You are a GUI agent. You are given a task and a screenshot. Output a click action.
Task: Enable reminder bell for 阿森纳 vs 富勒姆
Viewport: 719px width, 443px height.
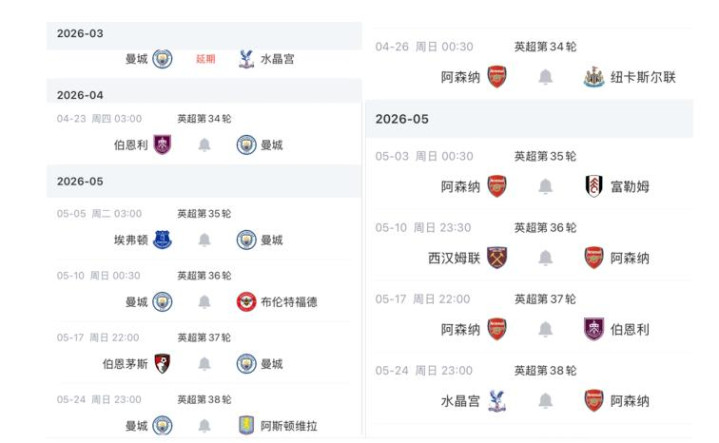pos(545,187)
